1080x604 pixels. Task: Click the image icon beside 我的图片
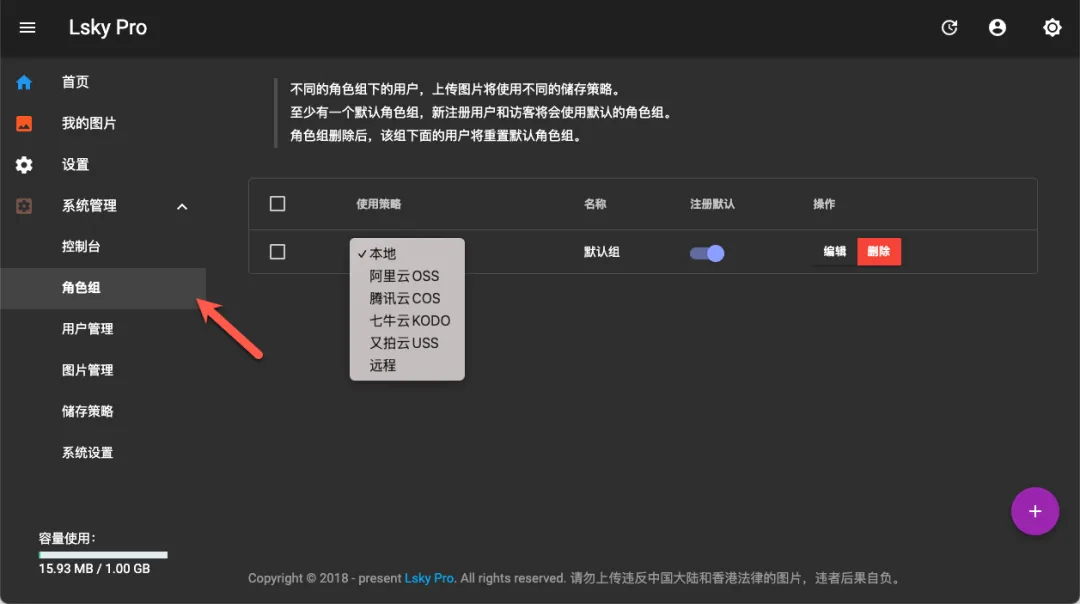click(24, 124)
